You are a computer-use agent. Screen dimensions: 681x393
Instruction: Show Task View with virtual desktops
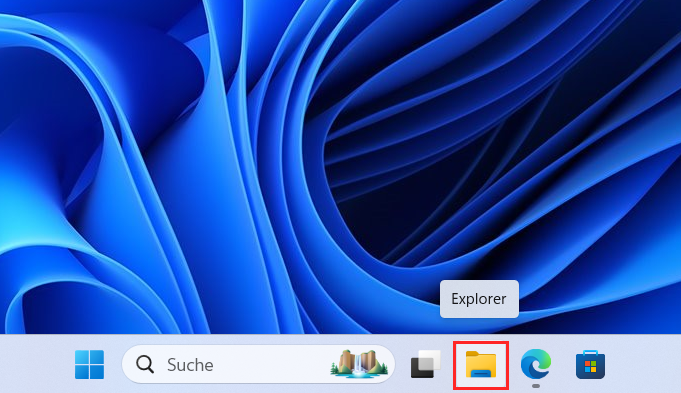pyautogui.click(x=426, y=364)
